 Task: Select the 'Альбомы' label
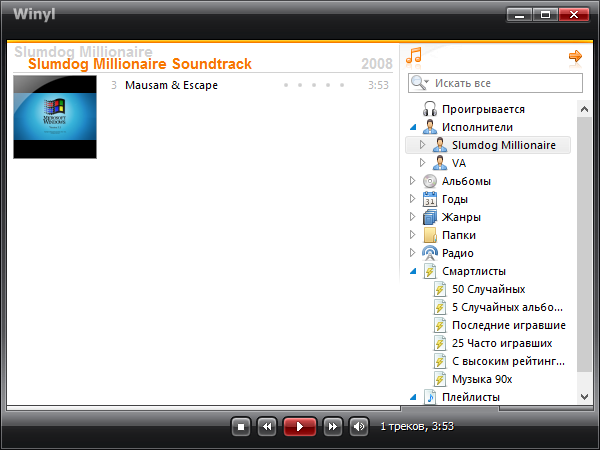(x=466, y=181)
